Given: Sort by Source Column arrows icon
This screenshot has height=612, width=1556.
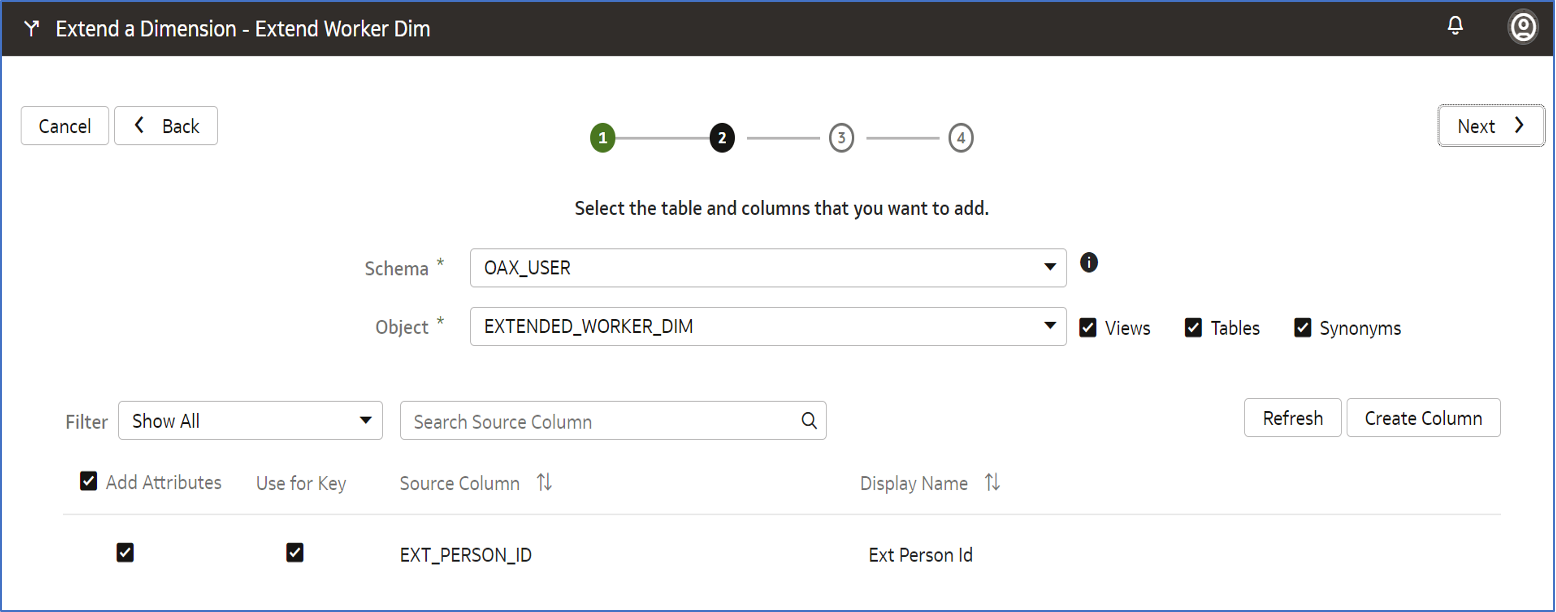Looking at the screenshot, I should [x=544, y=483].
